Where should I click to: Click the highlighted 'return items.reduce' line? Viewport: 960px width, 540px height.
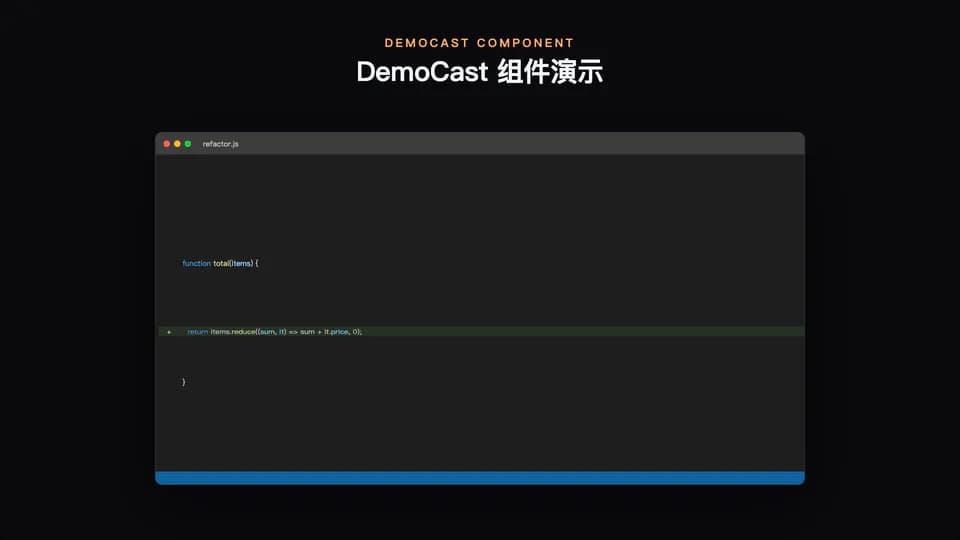[x=481, y=332]
